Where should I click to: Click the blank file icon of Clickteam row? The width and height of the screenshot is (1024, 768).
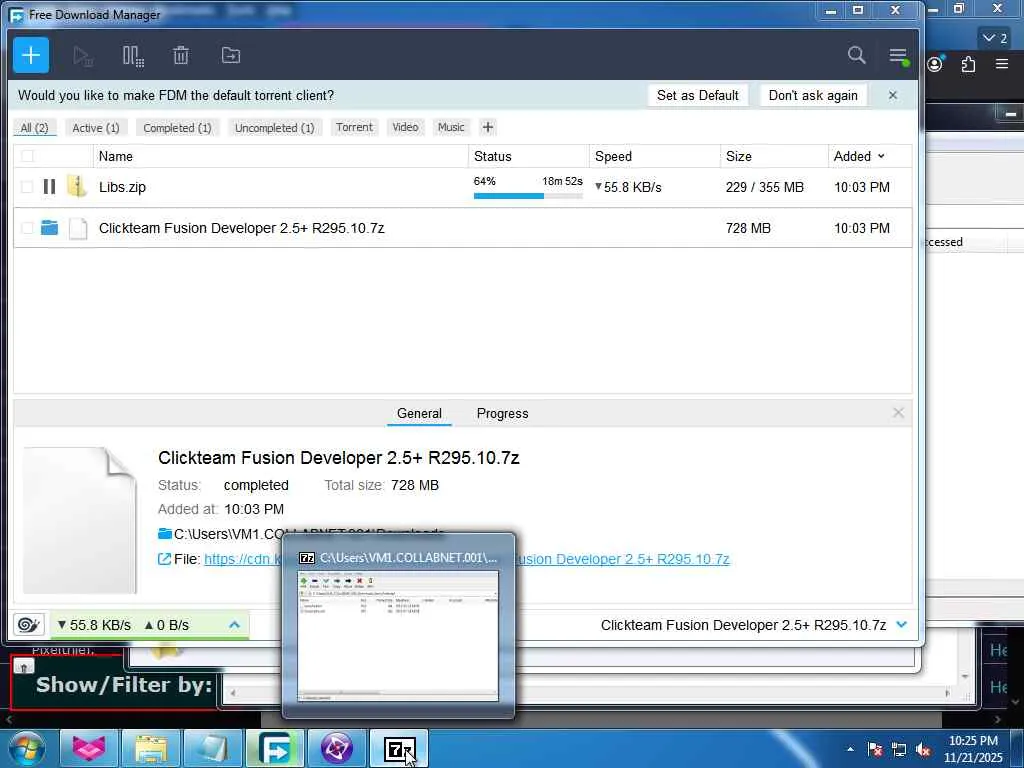(x=78, y=228)
